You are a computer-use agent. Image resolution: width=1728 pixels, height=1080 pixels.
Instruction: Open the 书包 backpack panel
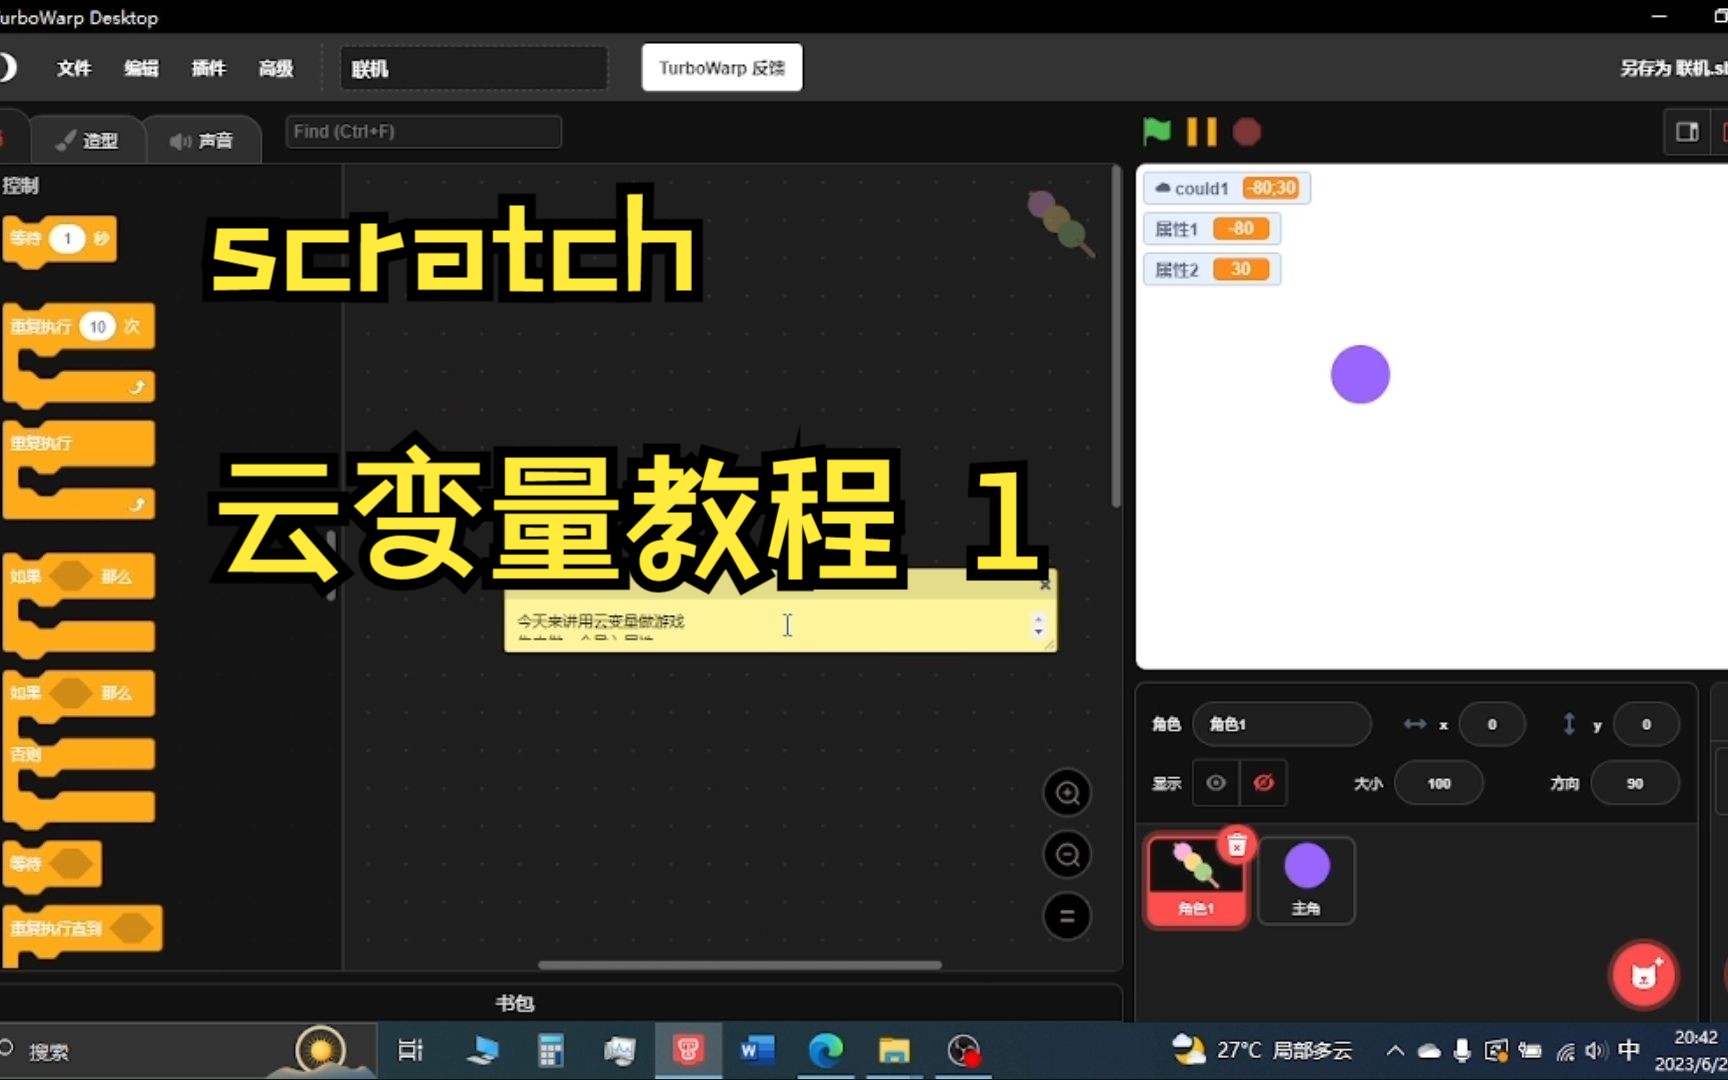[x=515, y=1003]
